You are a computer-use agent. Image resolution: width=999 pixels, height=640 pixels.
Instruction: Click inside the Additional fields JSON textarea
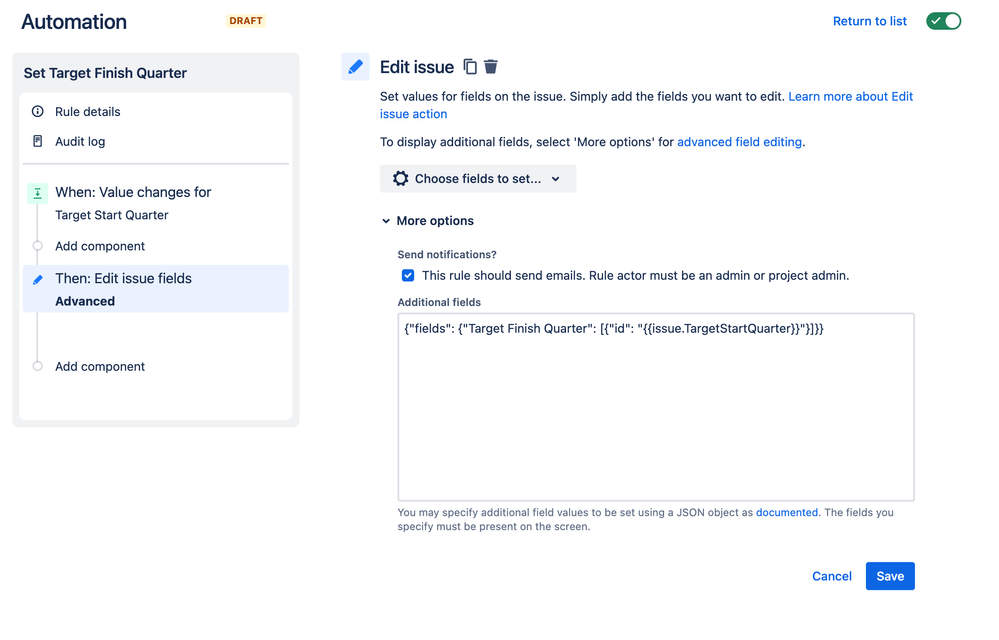click(656, 407)
